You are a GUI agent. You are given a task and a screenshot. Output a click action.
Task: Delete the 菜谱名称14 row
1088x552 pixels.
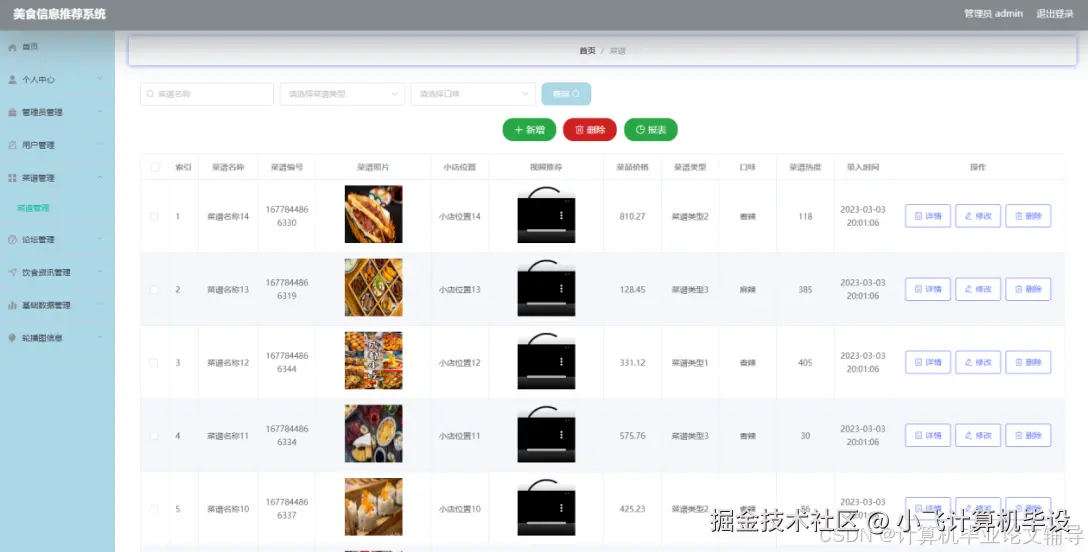coord(1028,216)
